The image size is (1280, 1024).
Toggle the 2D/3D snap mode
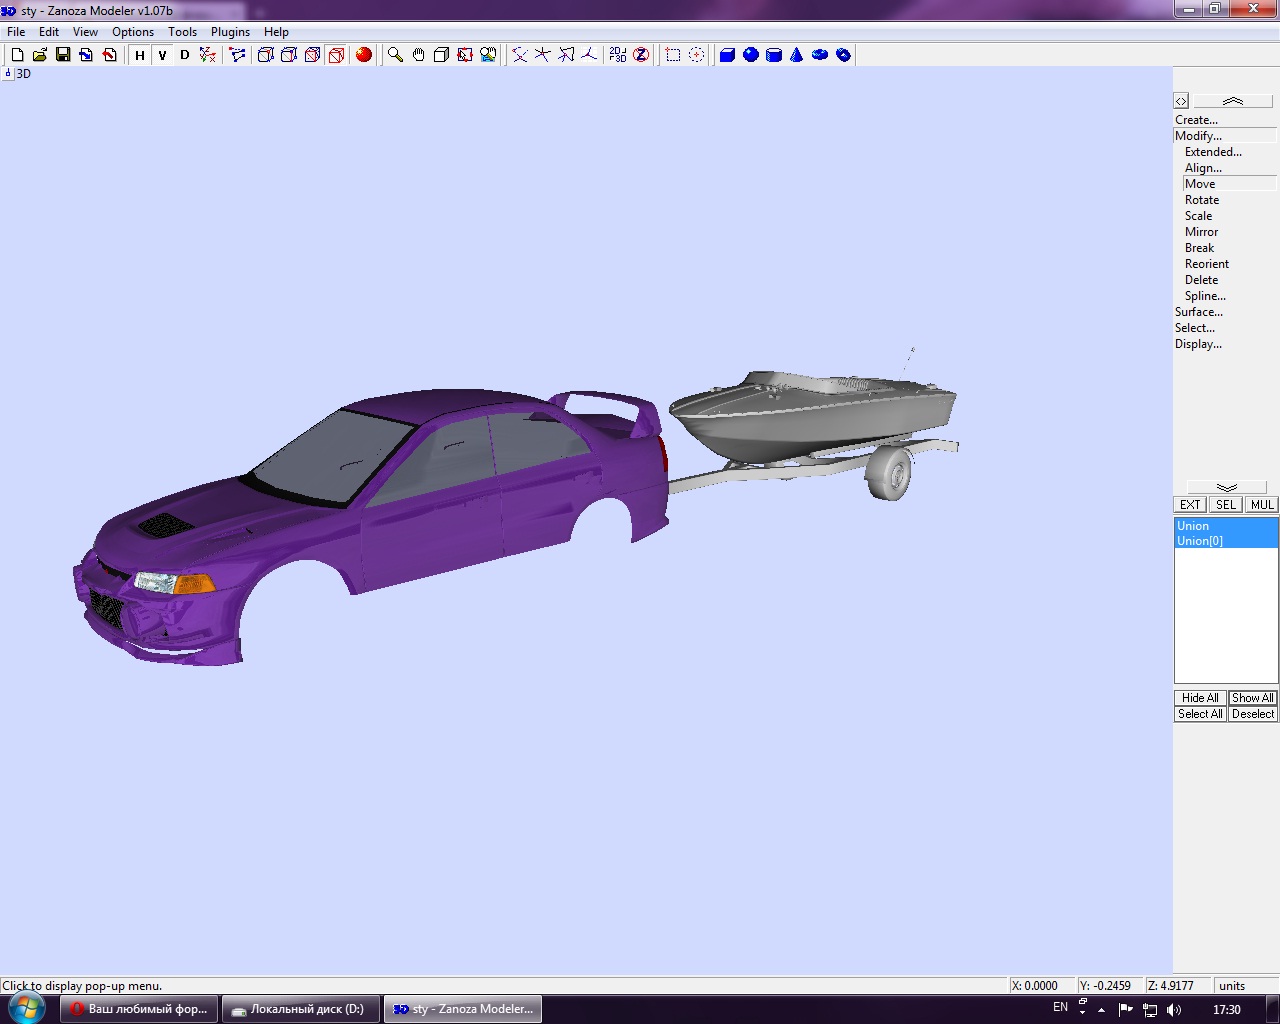617,55
